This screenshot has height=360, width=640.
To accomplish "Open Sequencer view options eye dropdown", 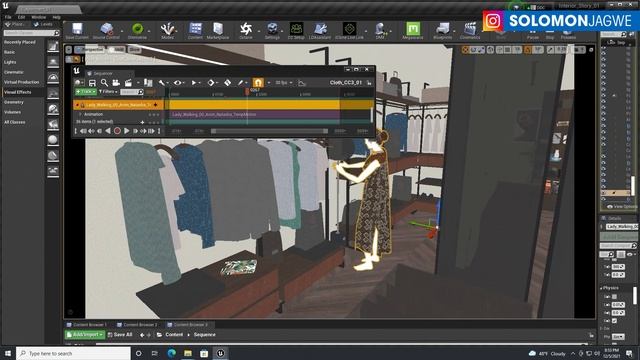I will point(179,83).
